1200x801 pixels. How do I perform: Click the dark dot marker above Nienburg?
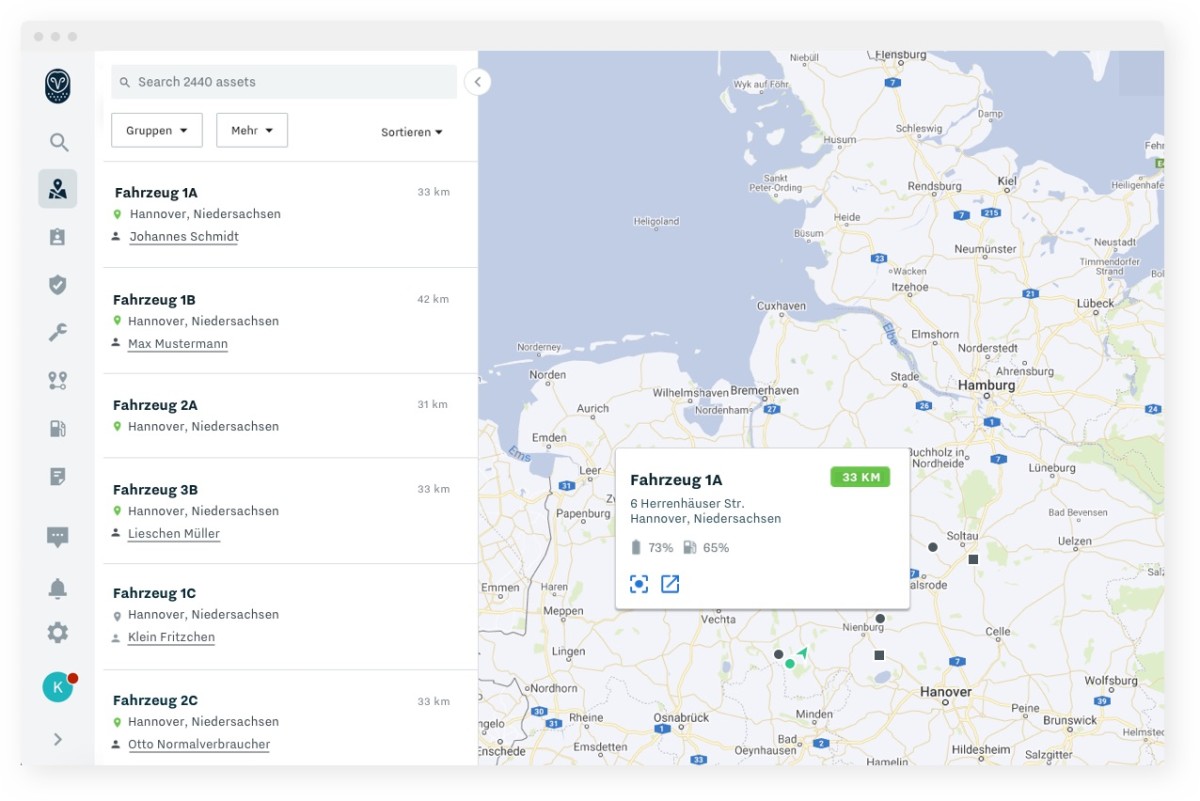pyautogui.click(x=880, y=618)
